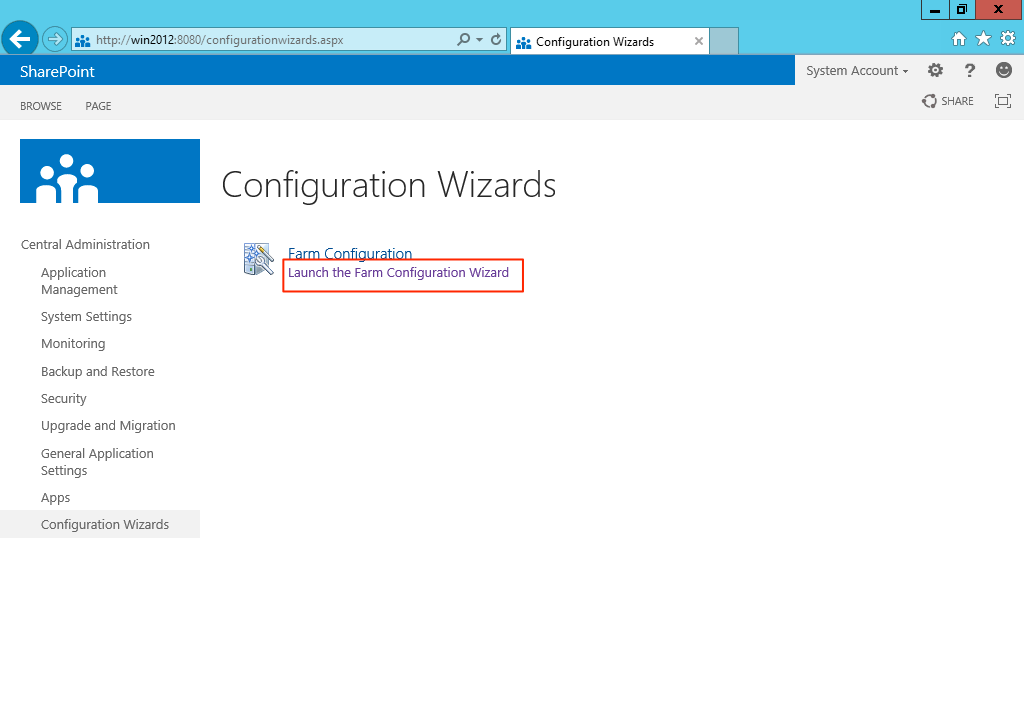Open the System Account dropdown menu
The image size is (1024, 728).
pos(857,71)
